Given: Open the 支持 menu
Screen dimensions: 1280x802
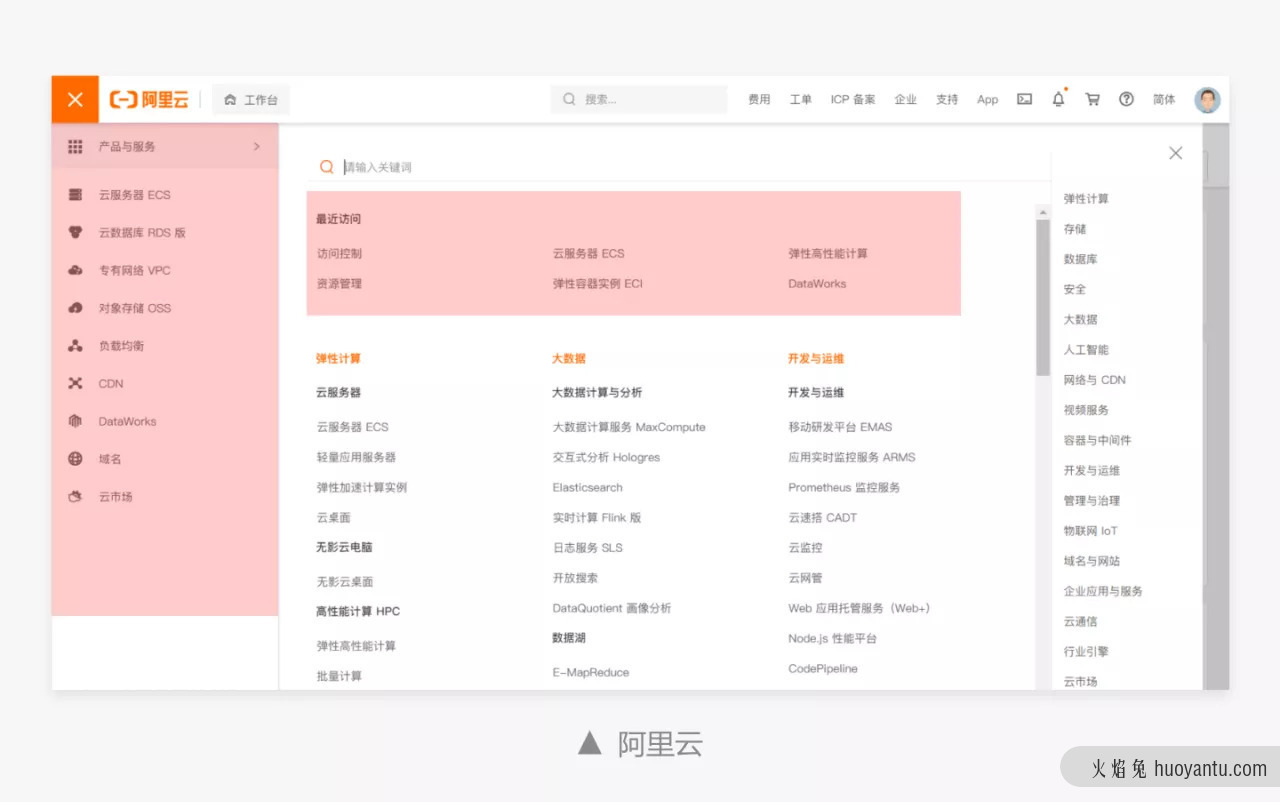Looking at the screenshot, I should [x=947, y=100].
